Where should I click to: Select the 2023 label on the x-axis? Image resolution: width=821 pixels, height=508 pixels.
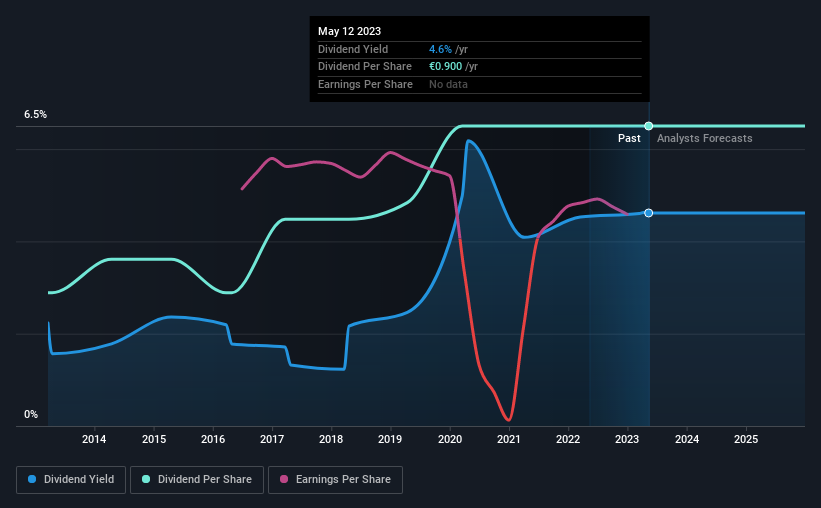627,439
